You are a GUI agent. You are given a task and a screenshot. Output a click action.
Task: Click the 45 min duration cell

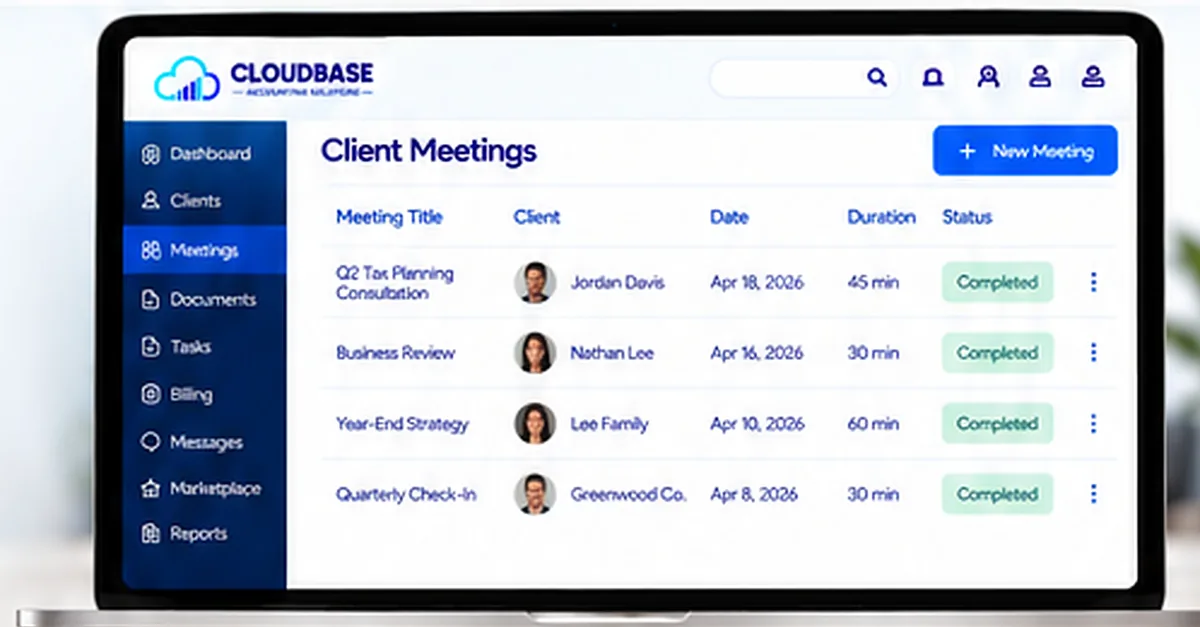(873, 282)
